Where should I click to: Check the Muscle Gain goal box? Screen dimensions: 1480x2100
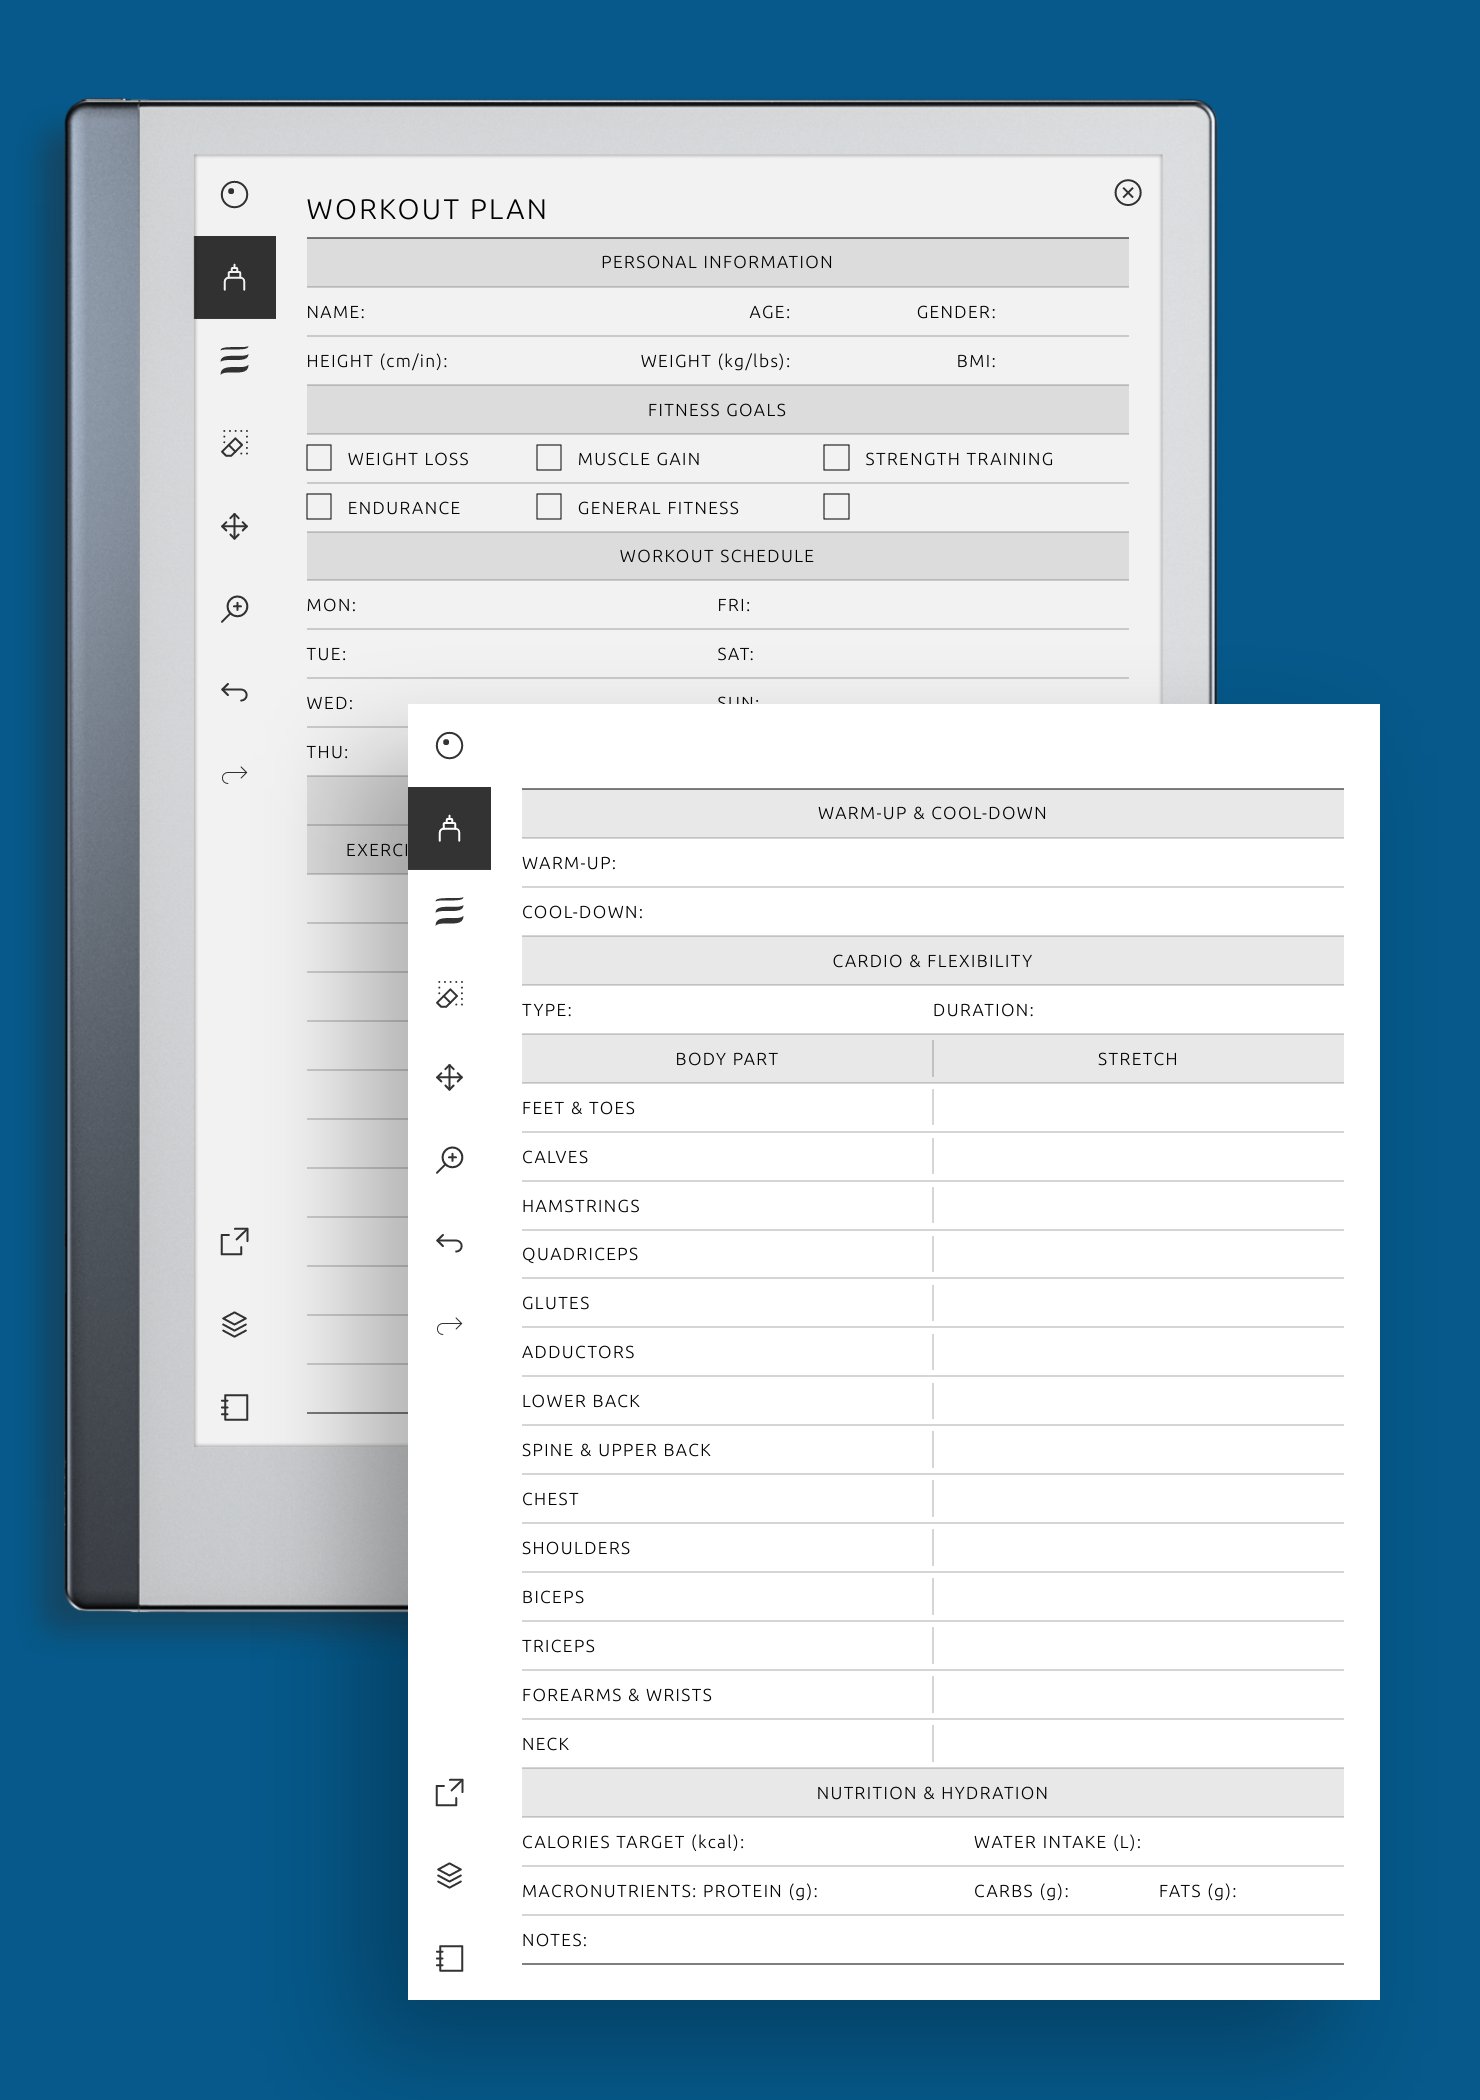click(x=549, y=458)
